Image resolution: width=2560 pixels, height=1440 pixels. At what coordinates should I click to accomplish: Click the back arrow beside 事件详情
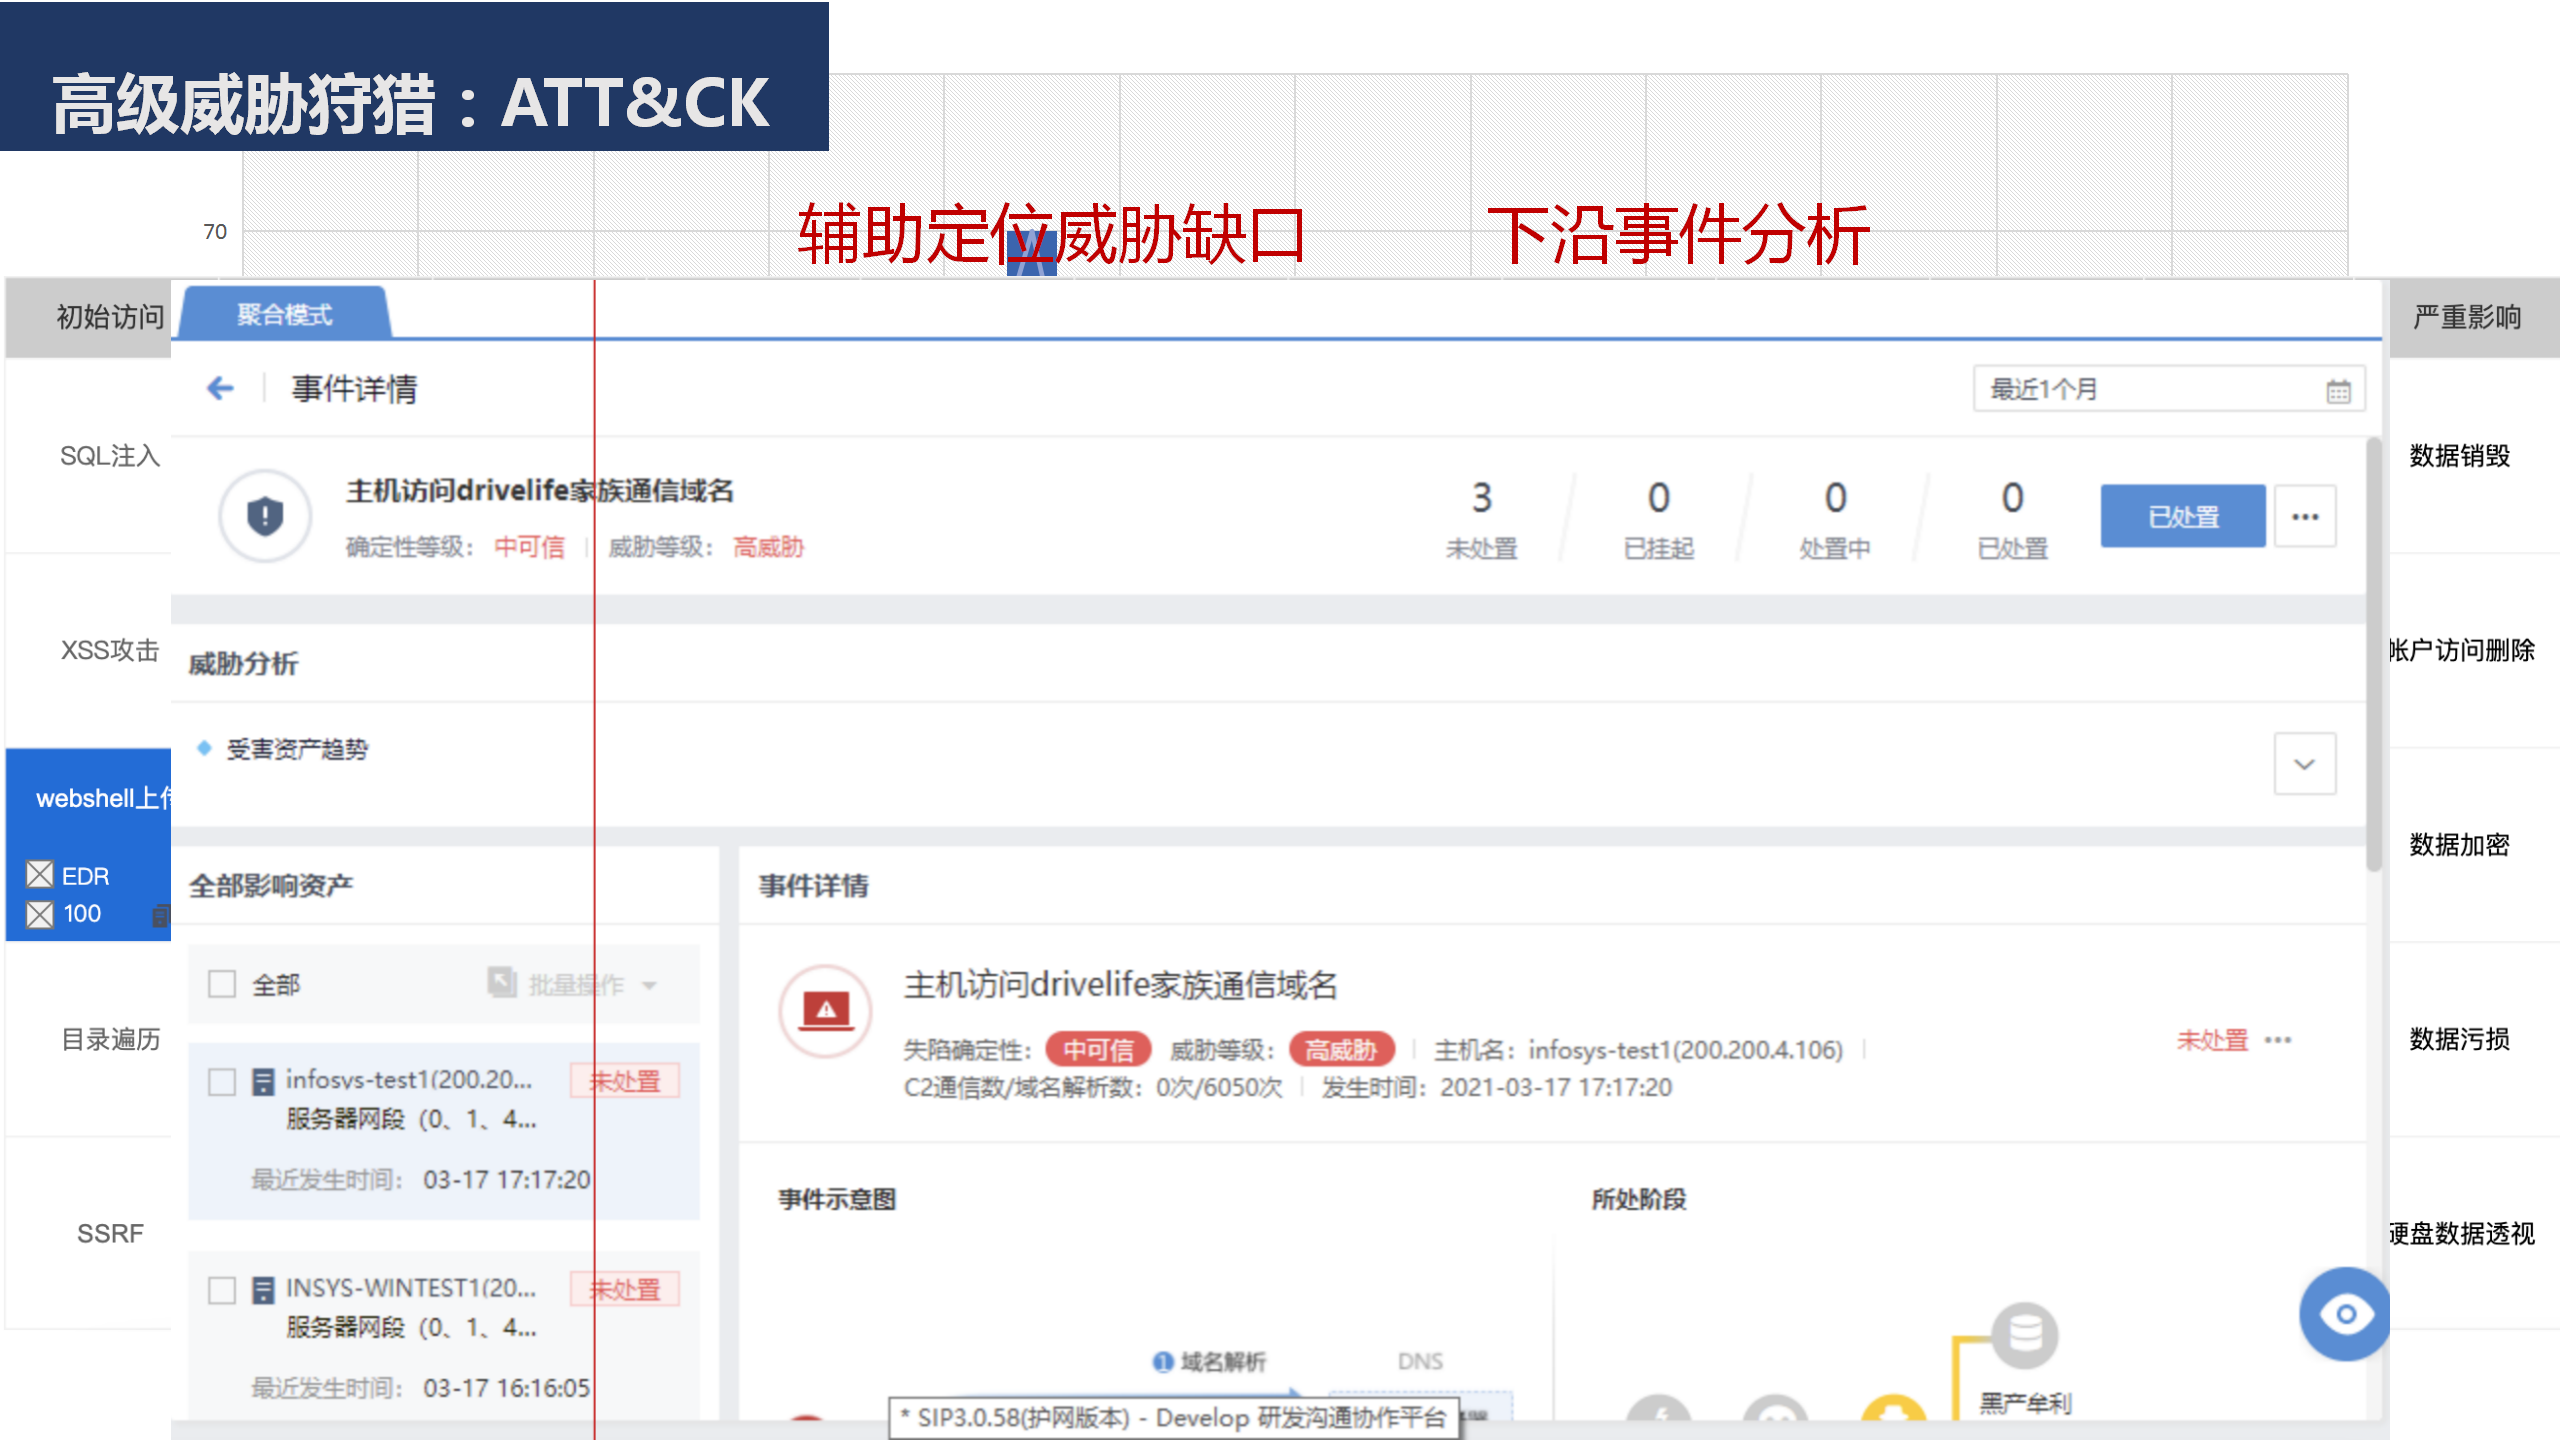click(220, 388)
